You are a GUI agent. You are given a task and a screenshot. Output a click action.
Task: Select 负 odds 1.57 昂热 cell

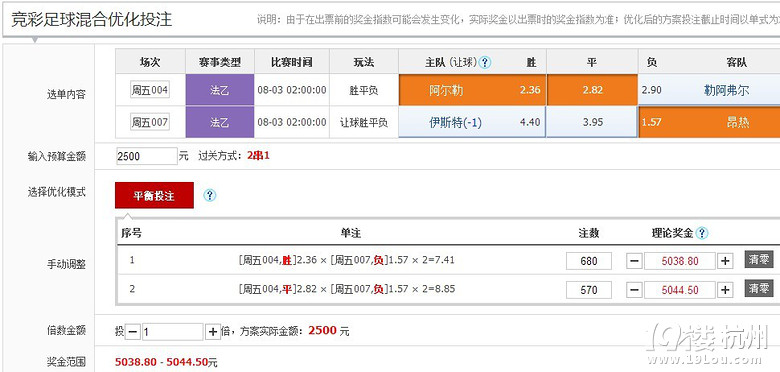click(x=709, y=122)
